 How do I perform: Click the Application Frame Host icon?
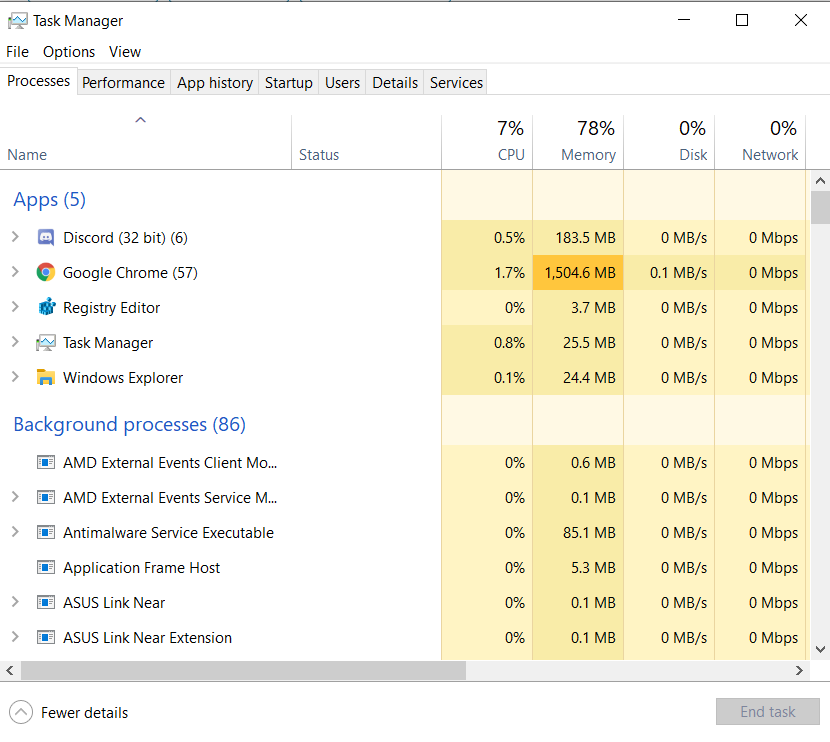(x=45, y=568)
